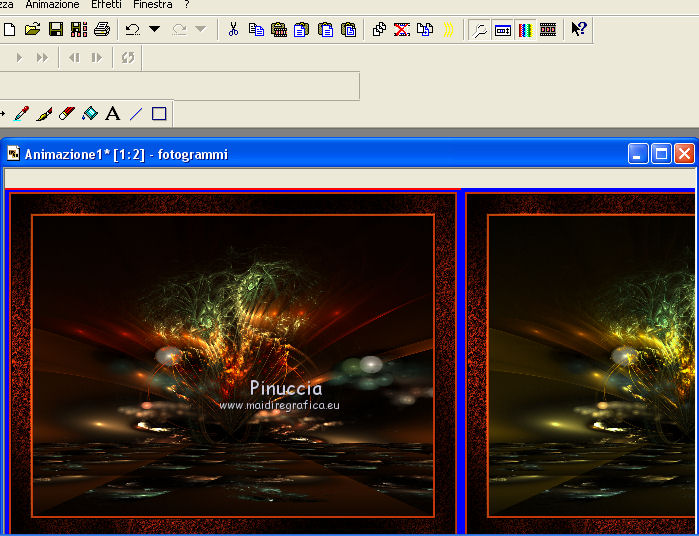Open the Effetti menu

106,5
